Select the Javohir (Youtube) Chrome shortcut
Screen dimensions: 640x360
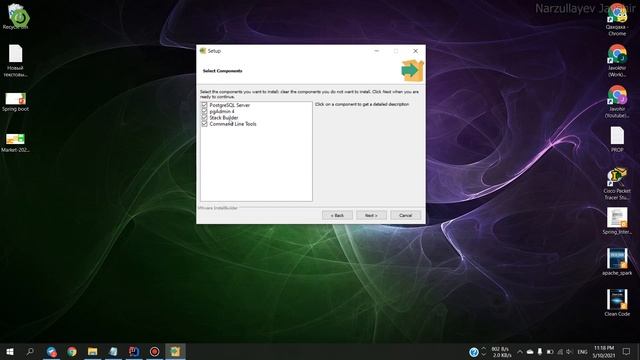[617, 101]
